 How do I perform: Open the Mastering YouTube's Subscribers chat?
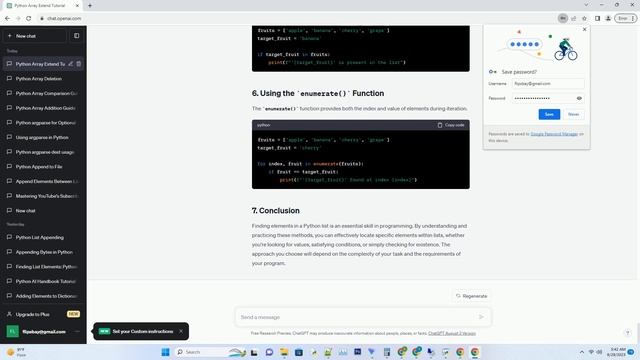pos(43,196)
